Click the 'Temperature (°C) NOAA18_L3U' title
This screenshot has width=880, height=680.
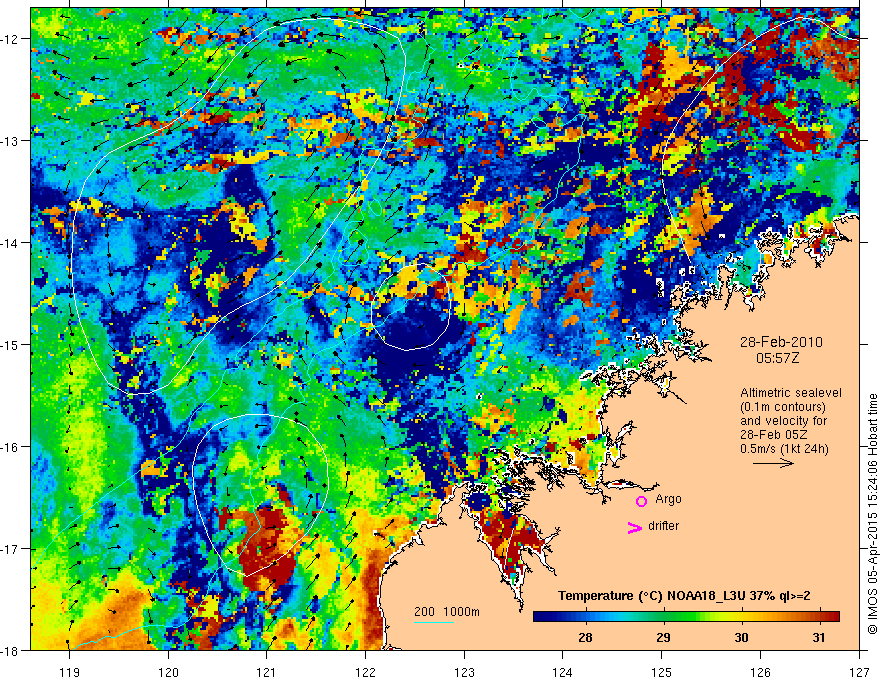click(x=651, y=596)
